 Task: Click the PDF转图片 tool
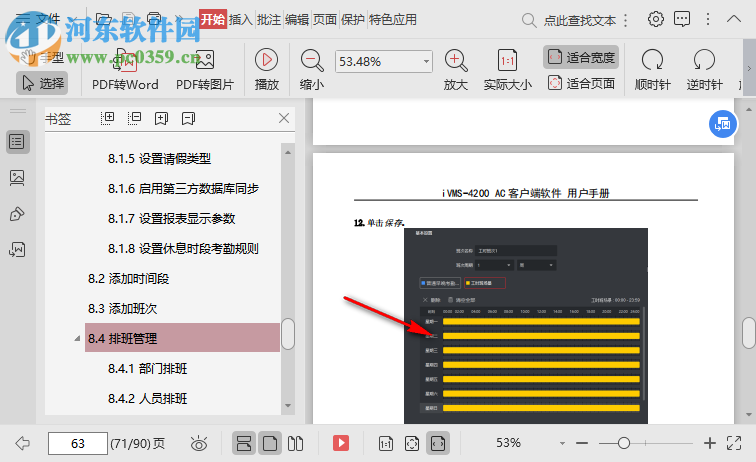[x=205, y=70]
